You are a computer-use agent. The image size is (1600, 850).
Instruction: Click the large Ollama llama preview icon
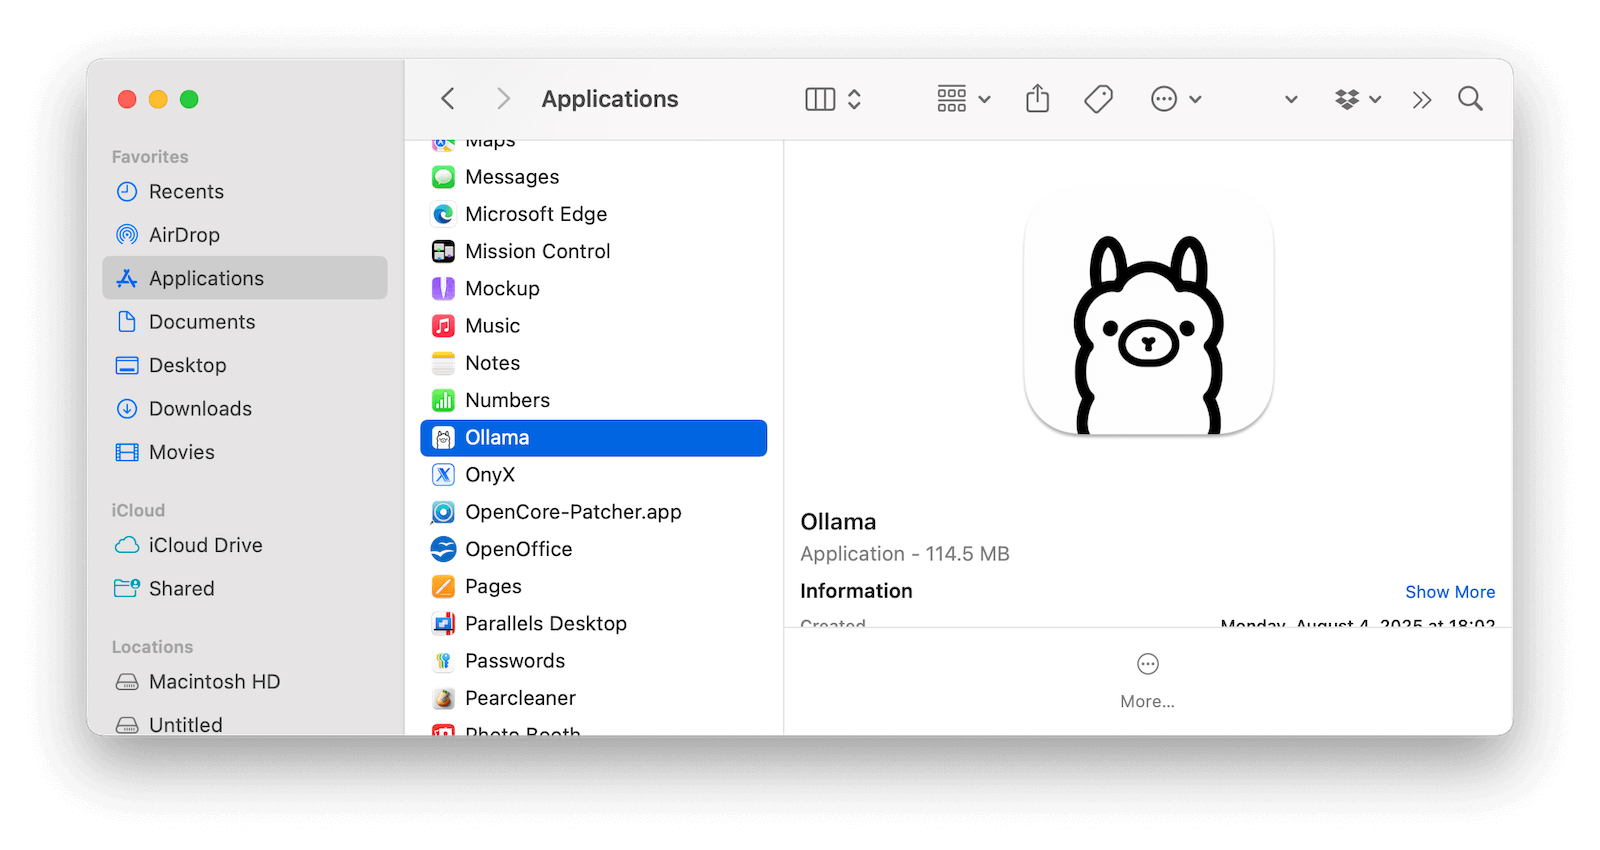click(x=1148, y=312)
